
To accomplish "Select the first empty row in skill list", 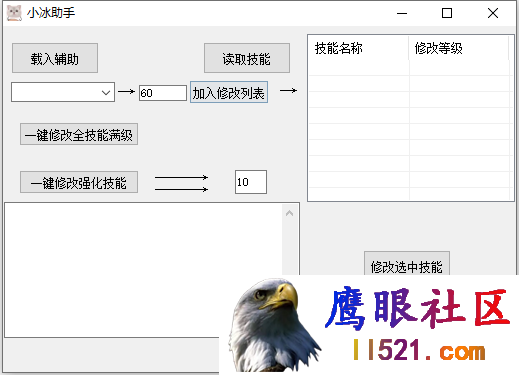I will tap(410, 68).
